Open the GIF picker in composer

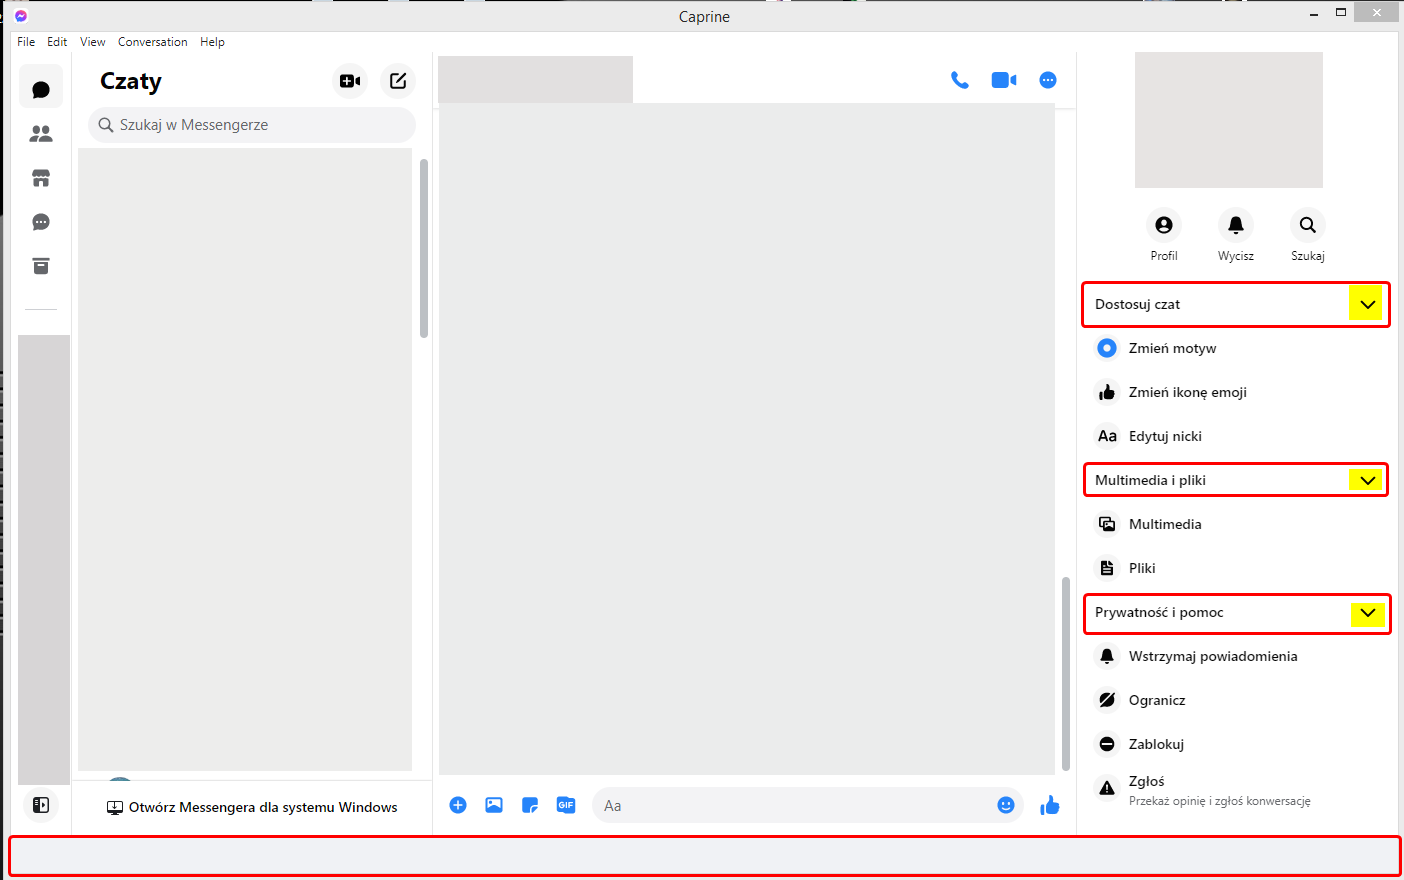coord(566,805)
